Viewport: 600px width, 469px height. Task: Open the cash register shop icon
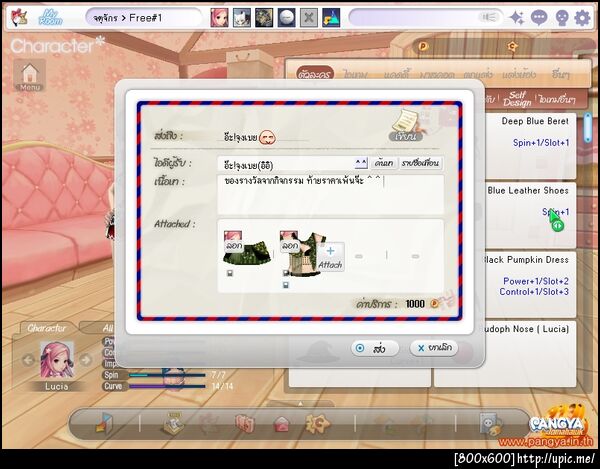(172, 423)
